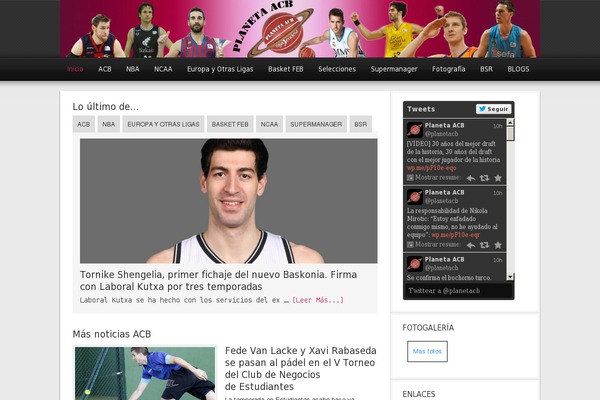This screenshot has height=400, width=600.
Task: Click the Más fotos button in Fotogalería
Action: 427,351
